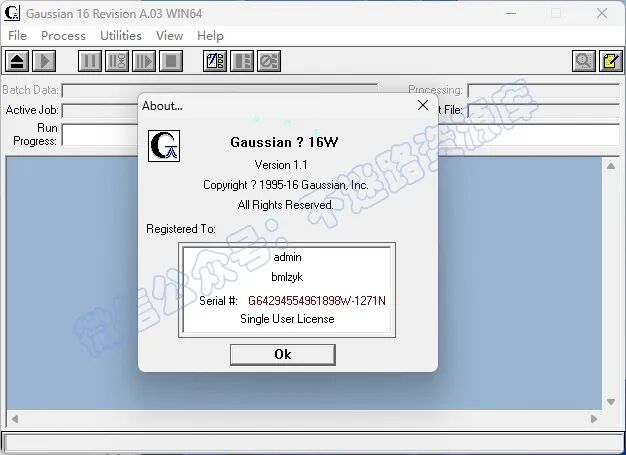Click the start job play icon
This screenshot has width=626, height=455.
[x=44, y=61]
